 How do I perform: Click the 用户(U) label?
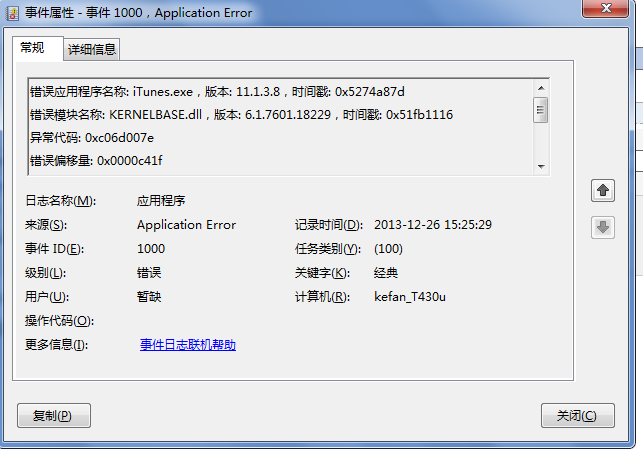[47, 297]
